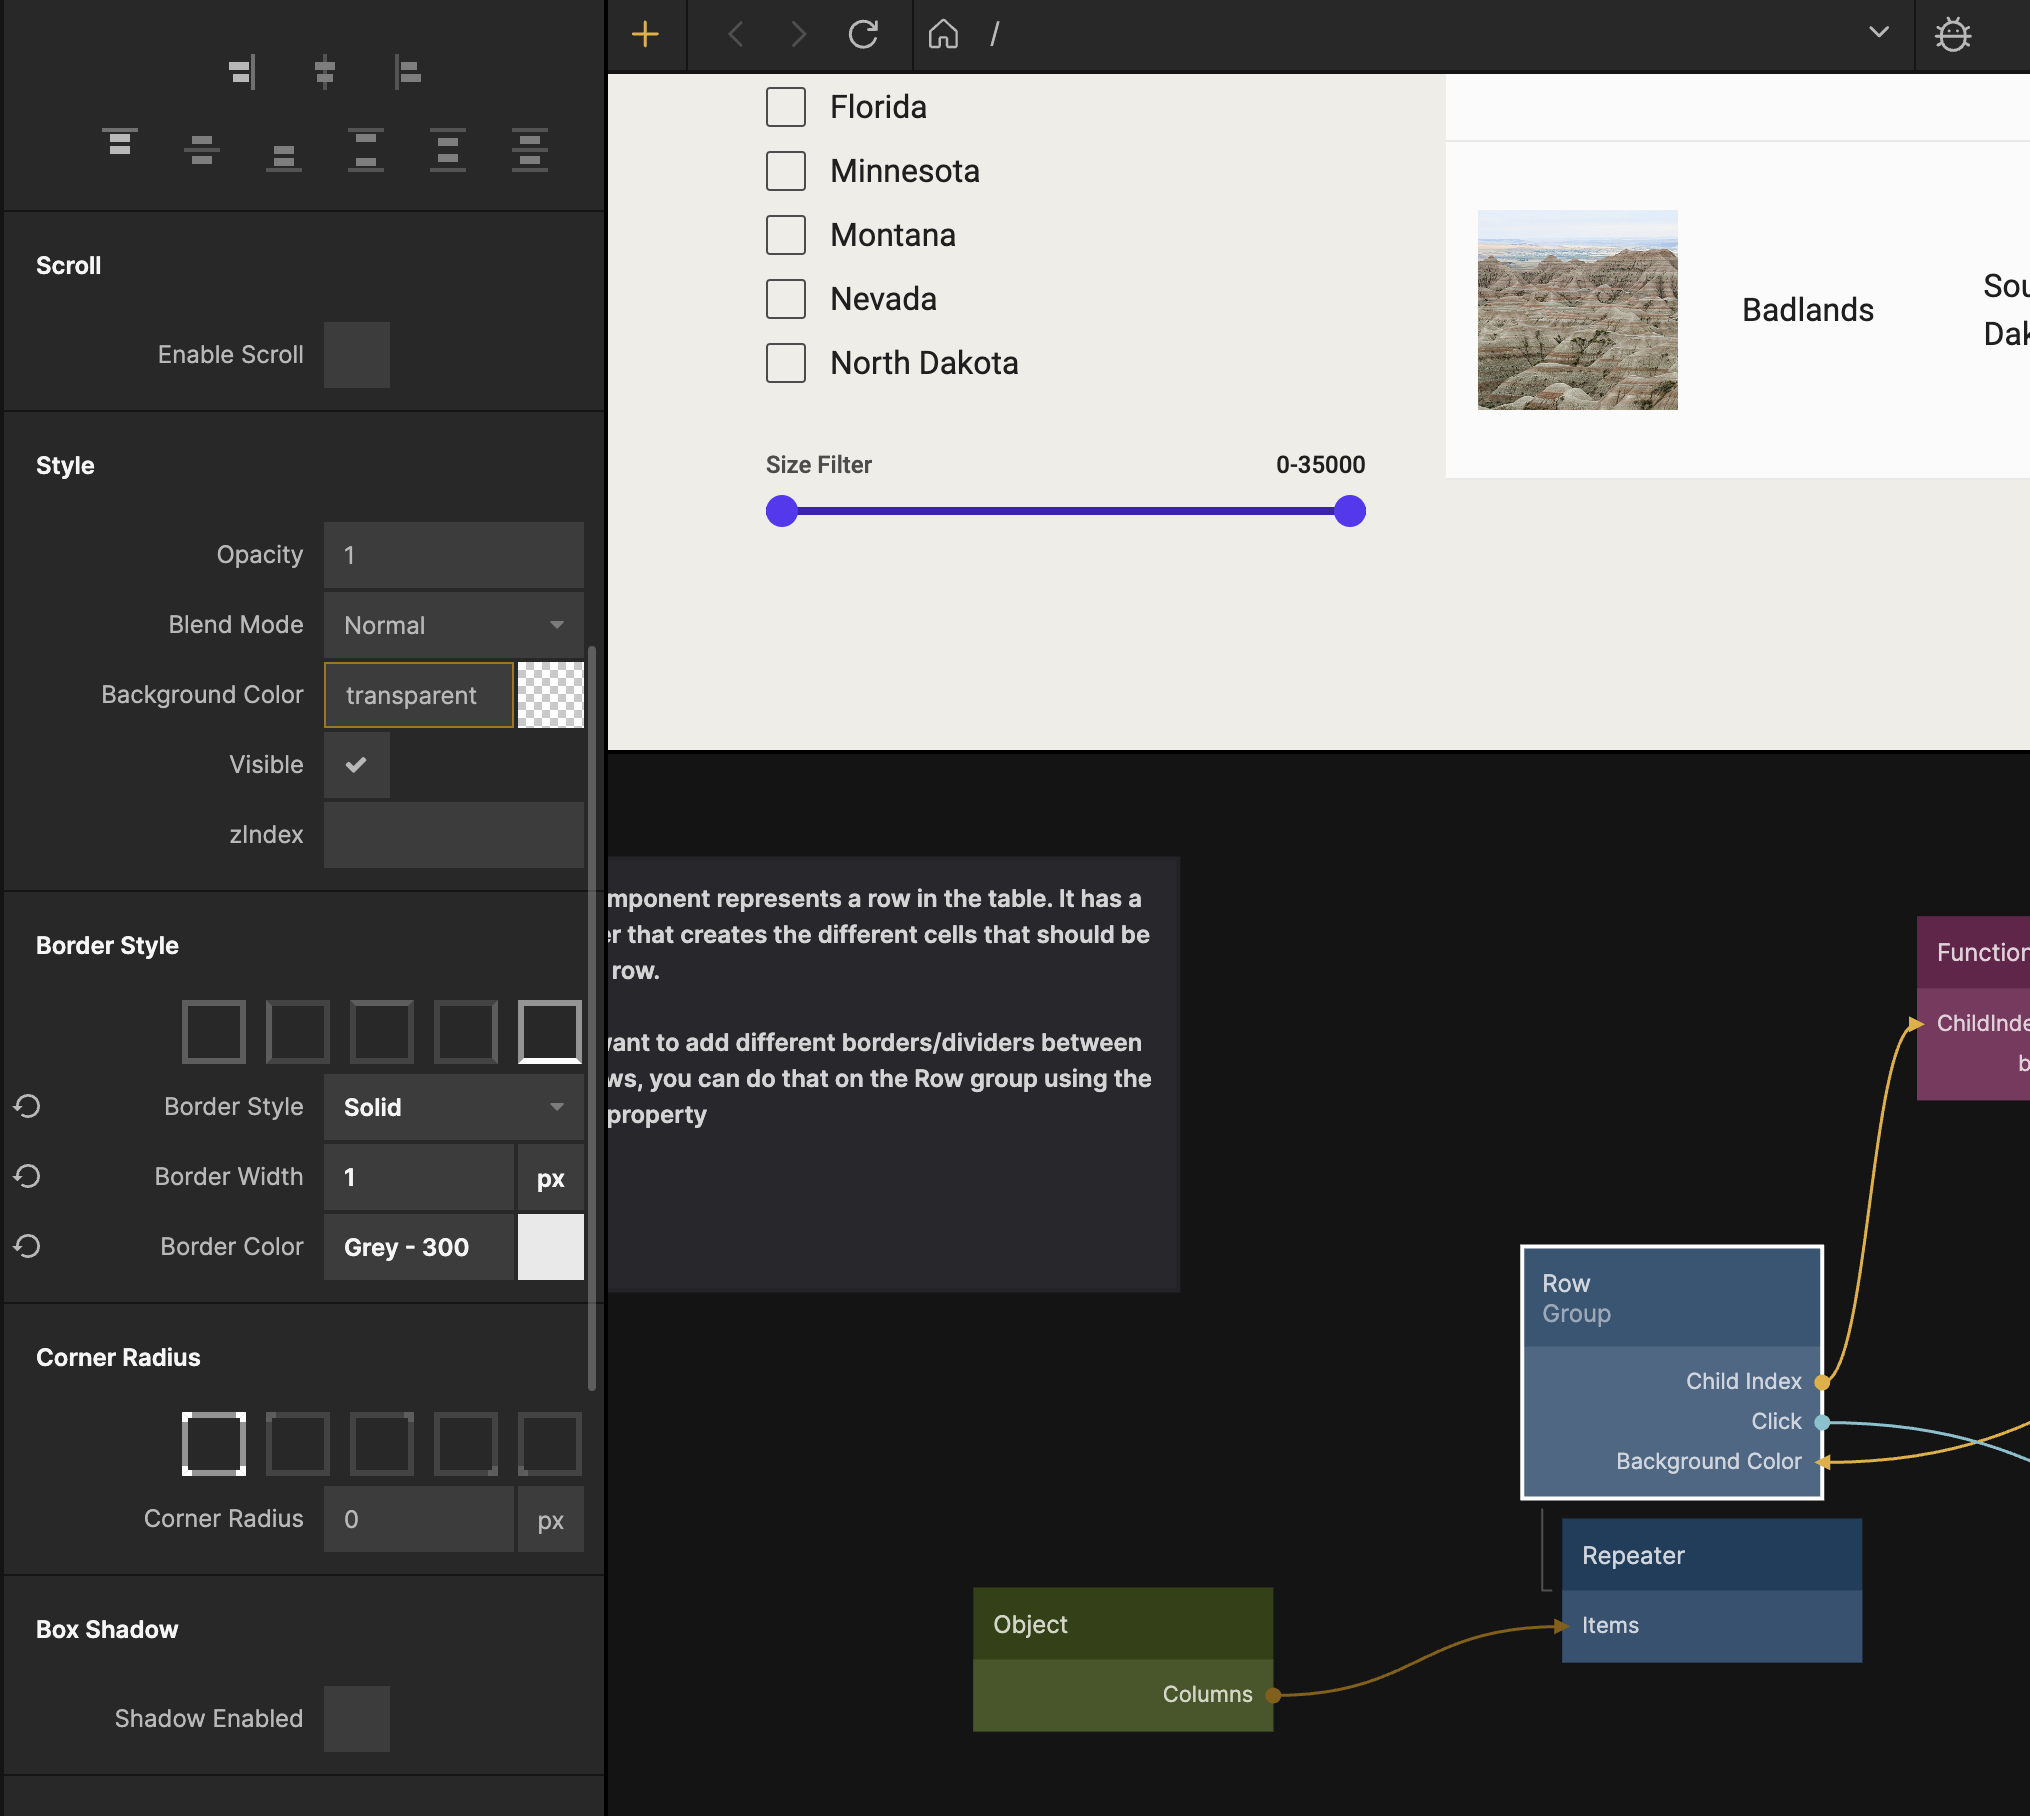Open the Blend Mode dropdown
Screen dimensions: 2030x1816
453,625
